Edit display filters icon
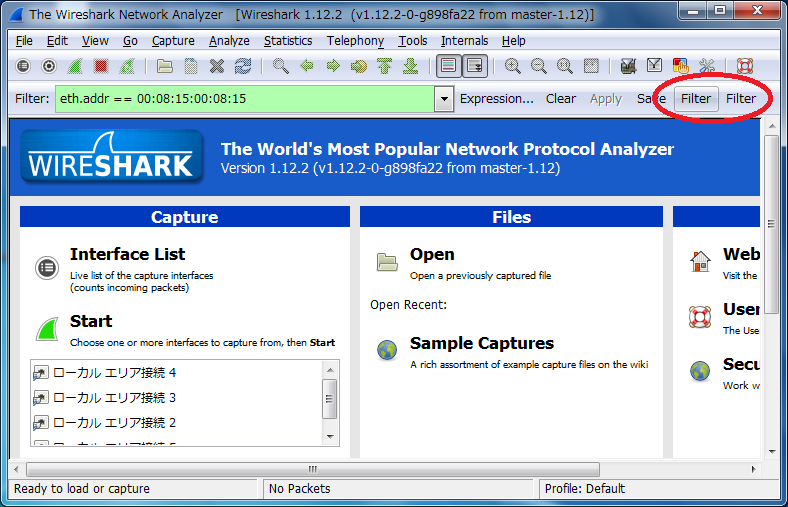788x507 pixels. [x=654, y=66]
